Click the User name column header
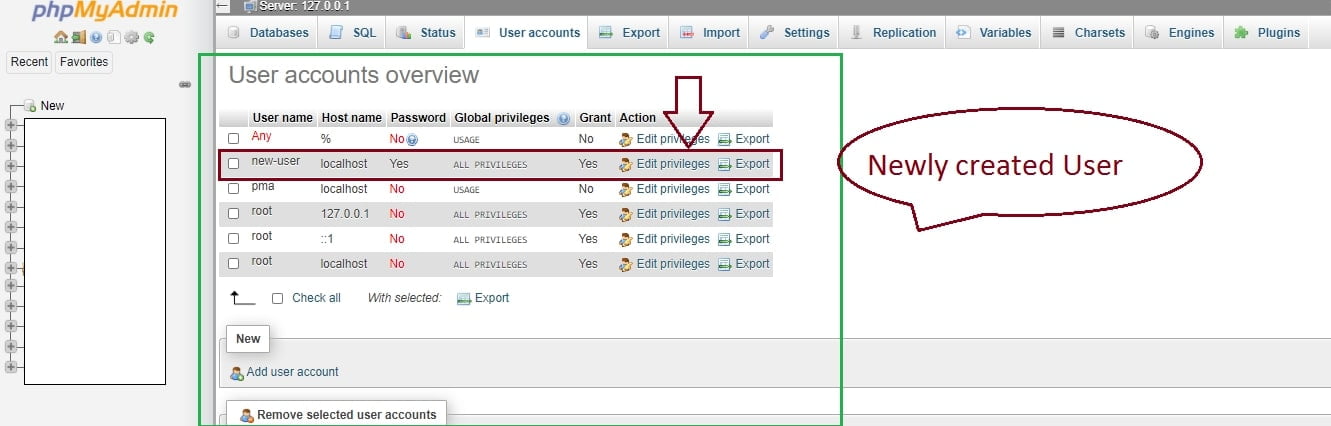1331x426 pixels. (x=282, y=118)
